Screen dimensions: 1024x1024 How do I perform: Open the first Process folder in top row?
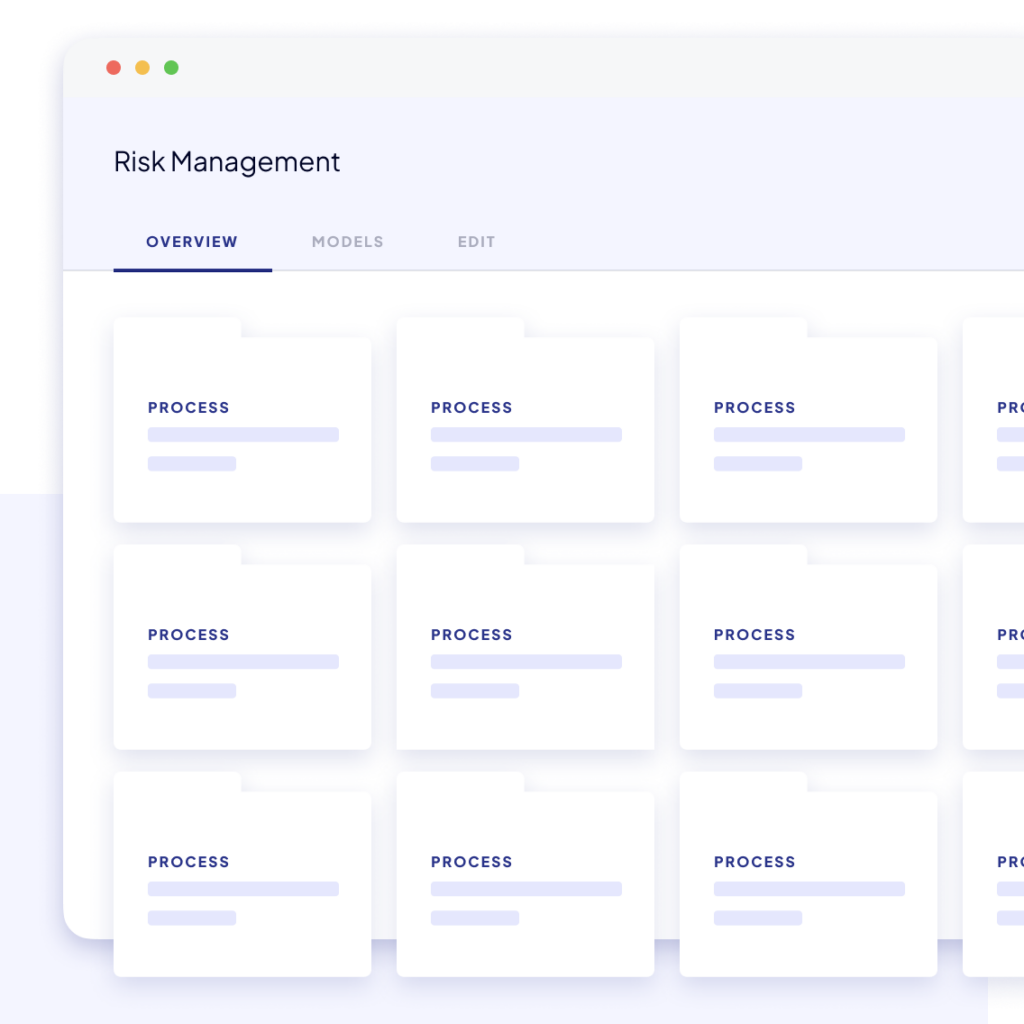click(x=242, y=428)
